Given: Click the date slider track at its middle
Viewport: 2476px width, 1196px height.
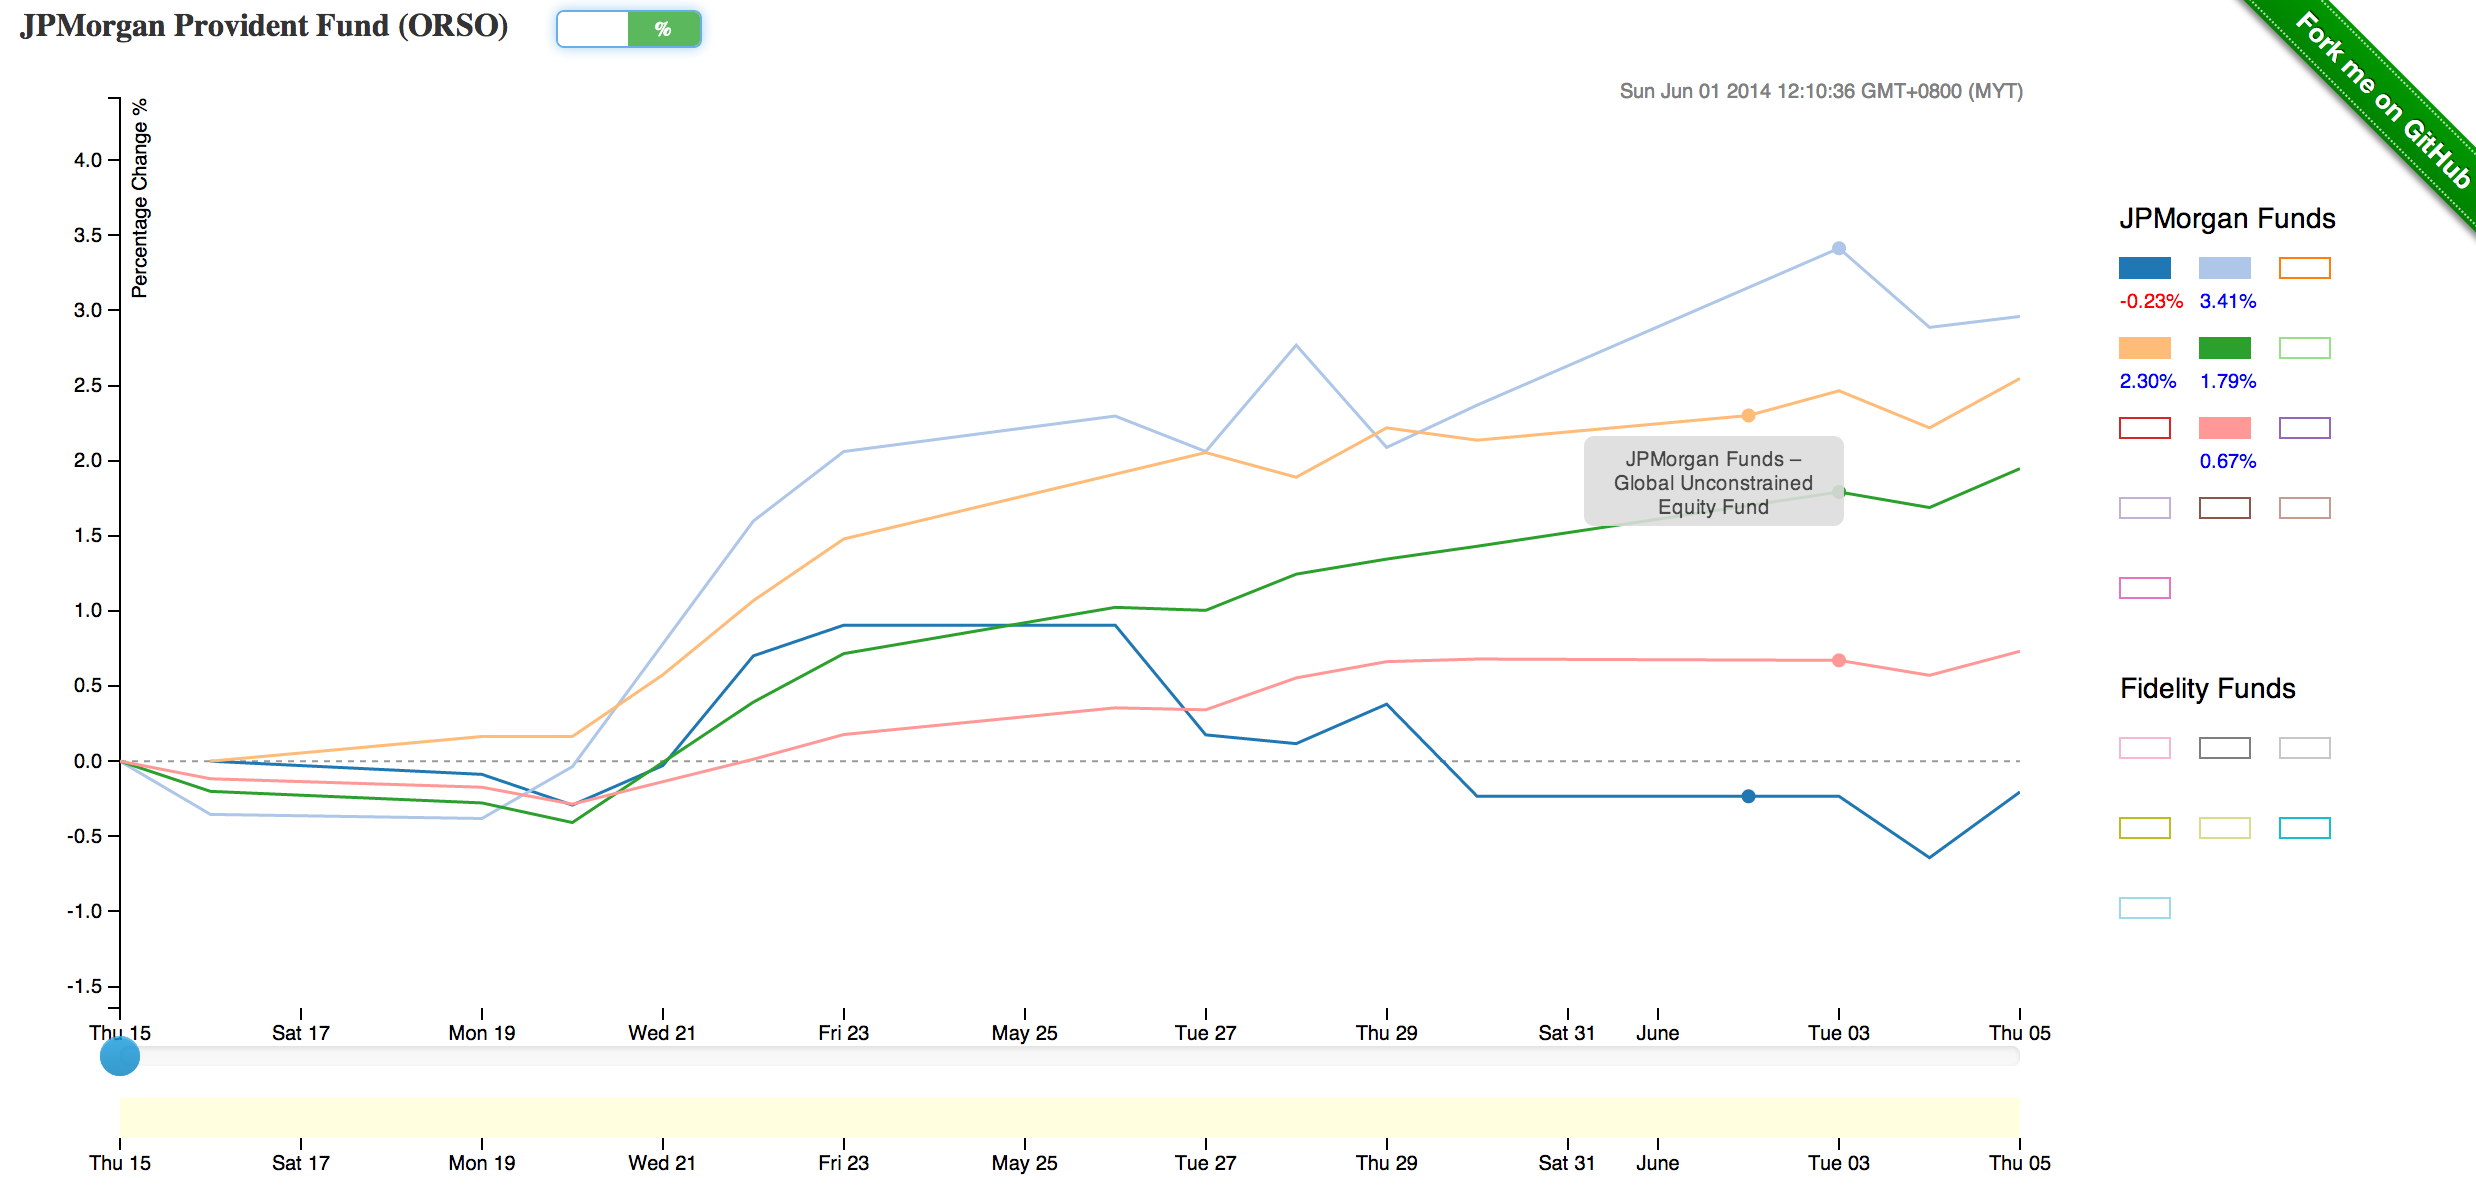Looking at the screenshot, I should (x=1070, y=1056).
